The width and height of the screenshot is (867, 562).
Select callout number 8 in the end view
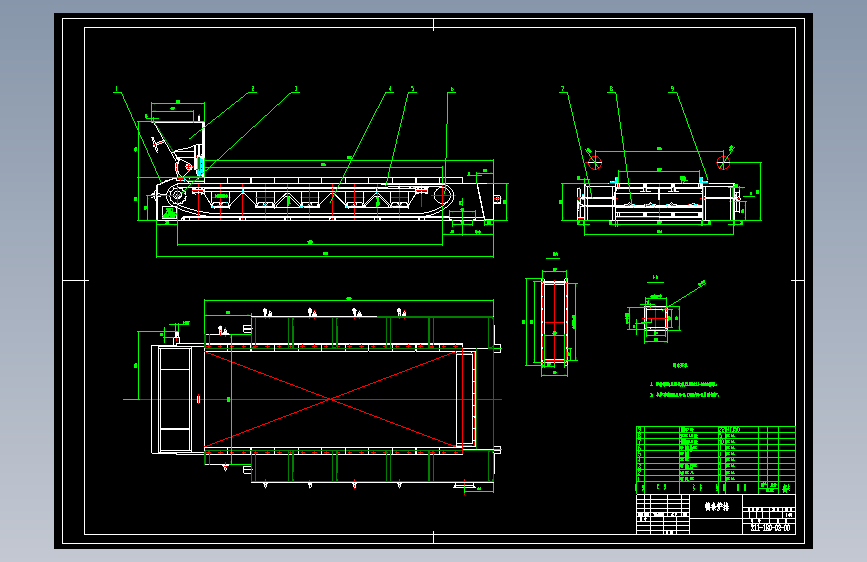[611, 89]
